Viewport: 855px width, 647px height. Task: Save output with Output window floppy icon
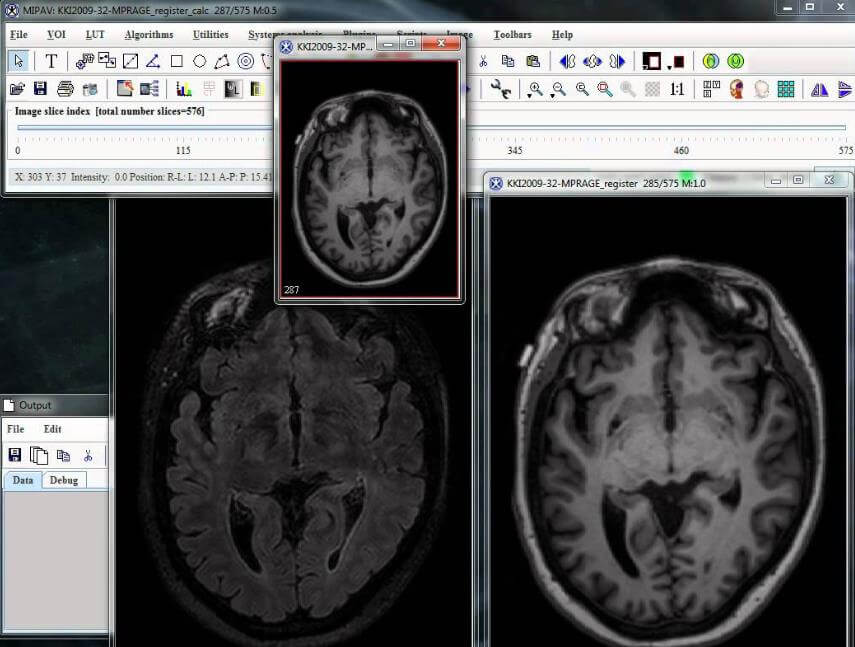[15, 455]
